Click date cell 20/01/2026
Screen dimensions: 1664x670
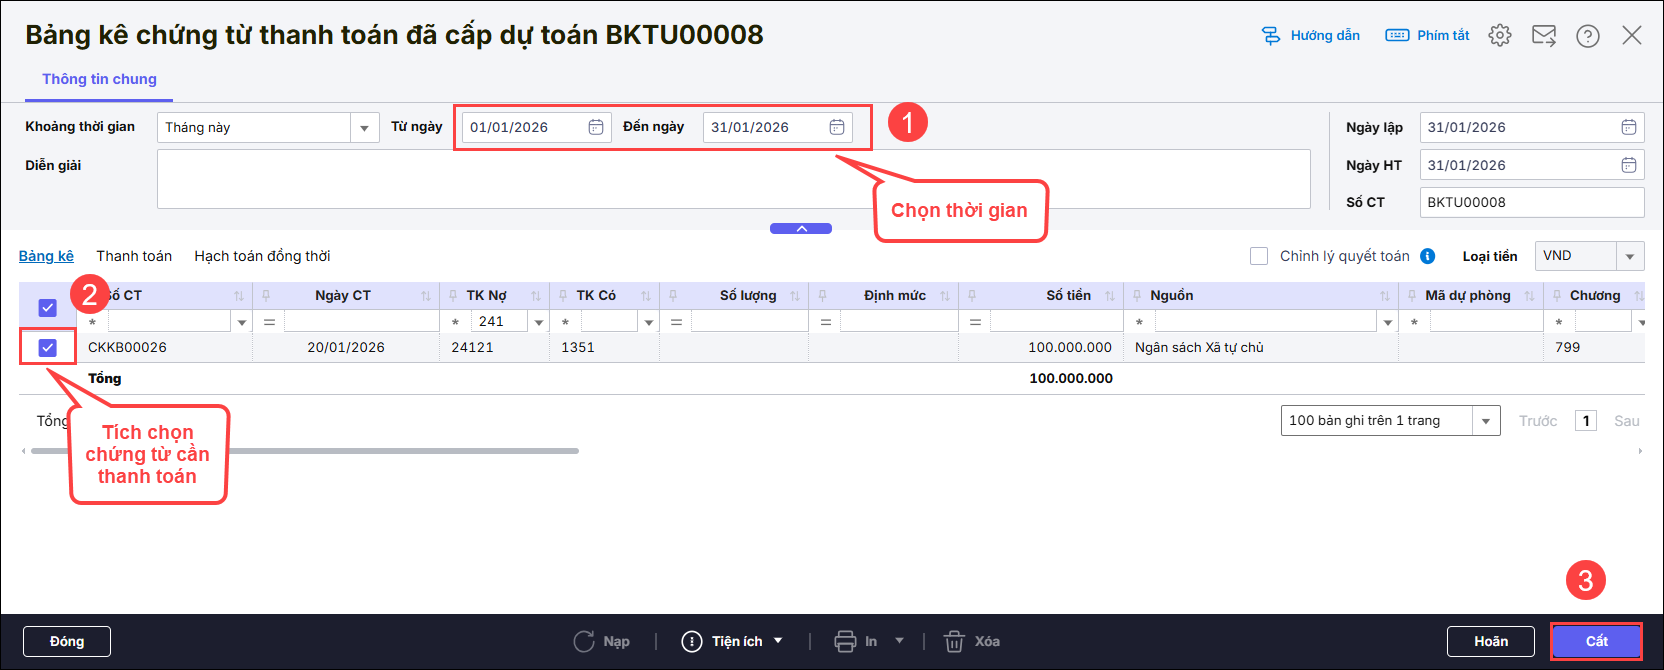[346, 348]
